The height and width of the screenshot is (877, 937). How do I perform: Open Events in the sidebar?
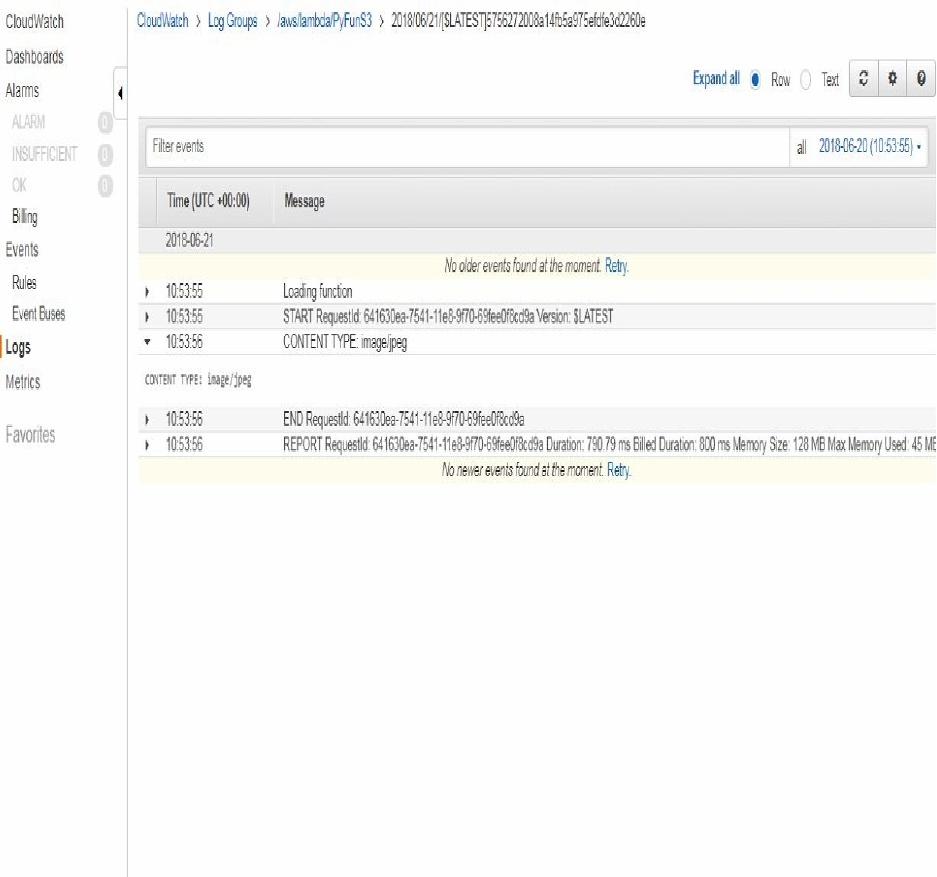coord(22,249)
